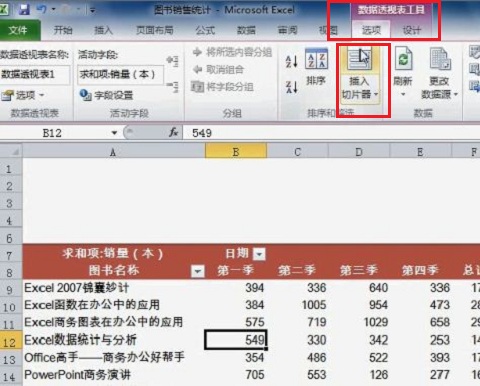This screenshot has width=480, height=386.
Task: Switch to the 页面布局 ribbon tab
Action: click(154, 30)
